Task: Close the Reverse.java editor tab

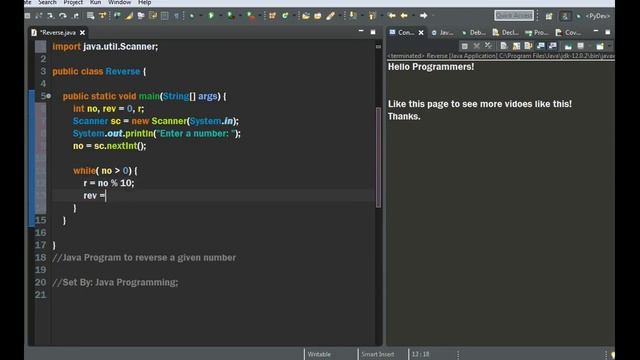Action: pyautogui.click(x=82, y=32)
